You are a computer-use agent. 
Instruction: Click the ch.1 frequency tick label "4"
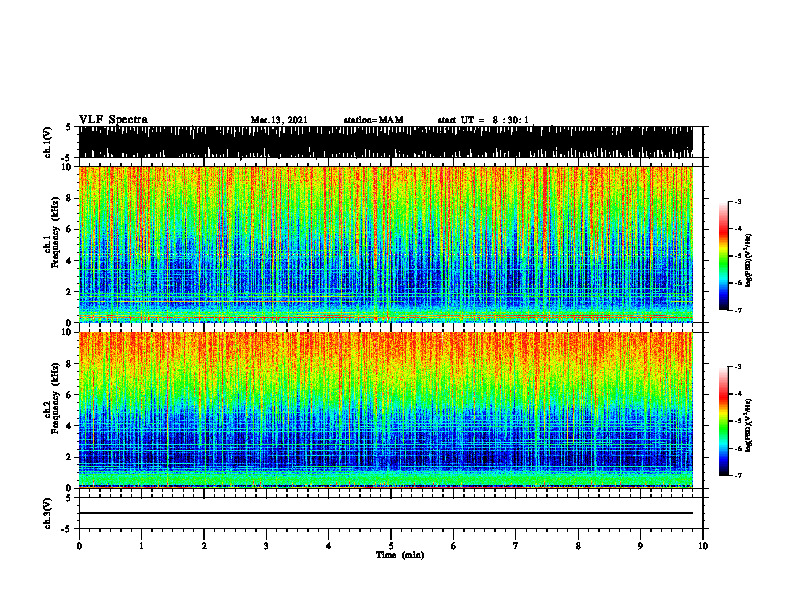[x=70, y=261]
